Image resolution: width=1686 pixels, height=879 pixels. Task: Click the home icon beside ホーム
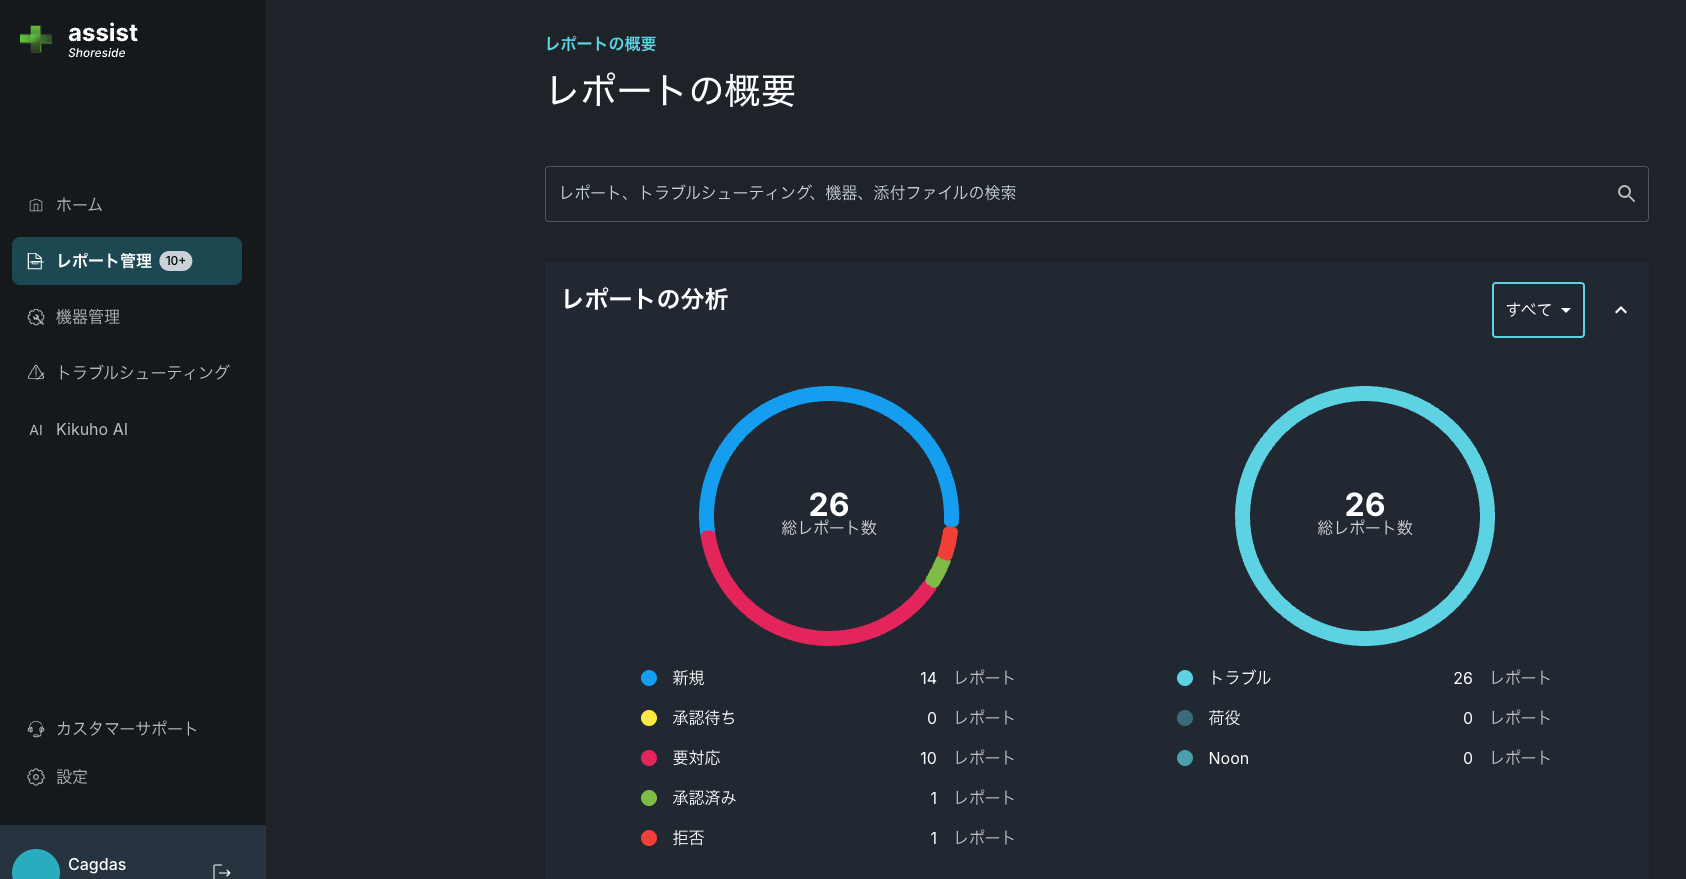point(36,205)
